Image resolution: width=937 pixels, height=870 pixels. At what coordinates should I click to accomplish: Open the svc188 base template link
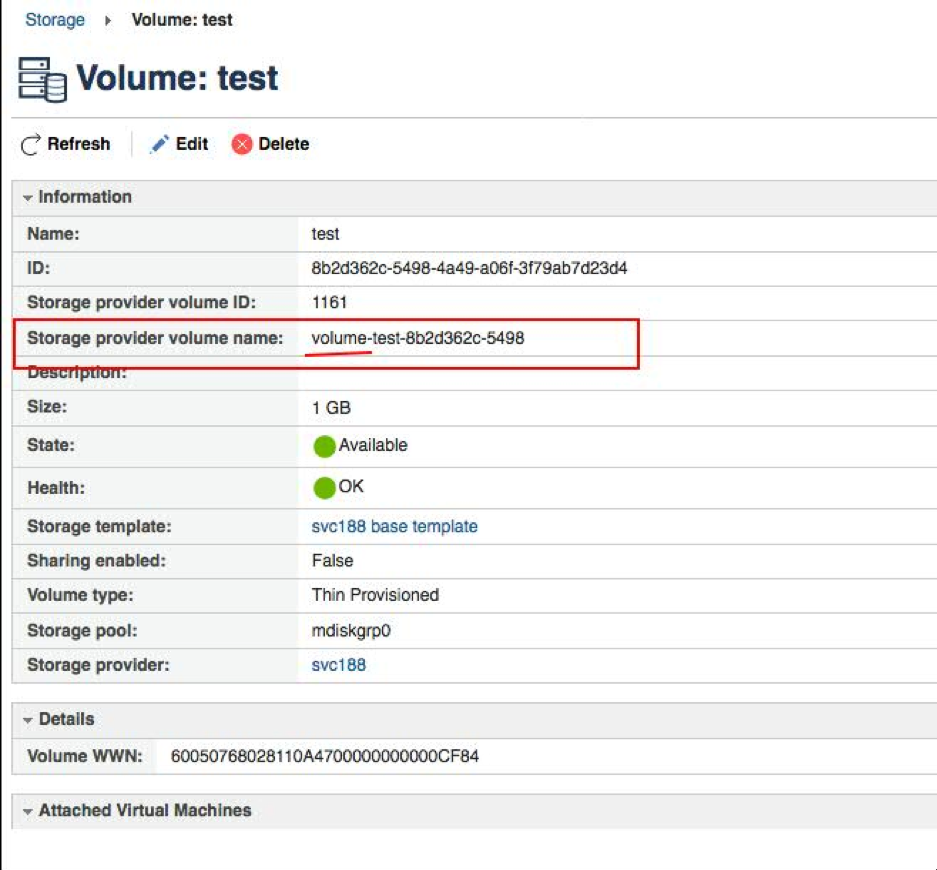[394, 526]
